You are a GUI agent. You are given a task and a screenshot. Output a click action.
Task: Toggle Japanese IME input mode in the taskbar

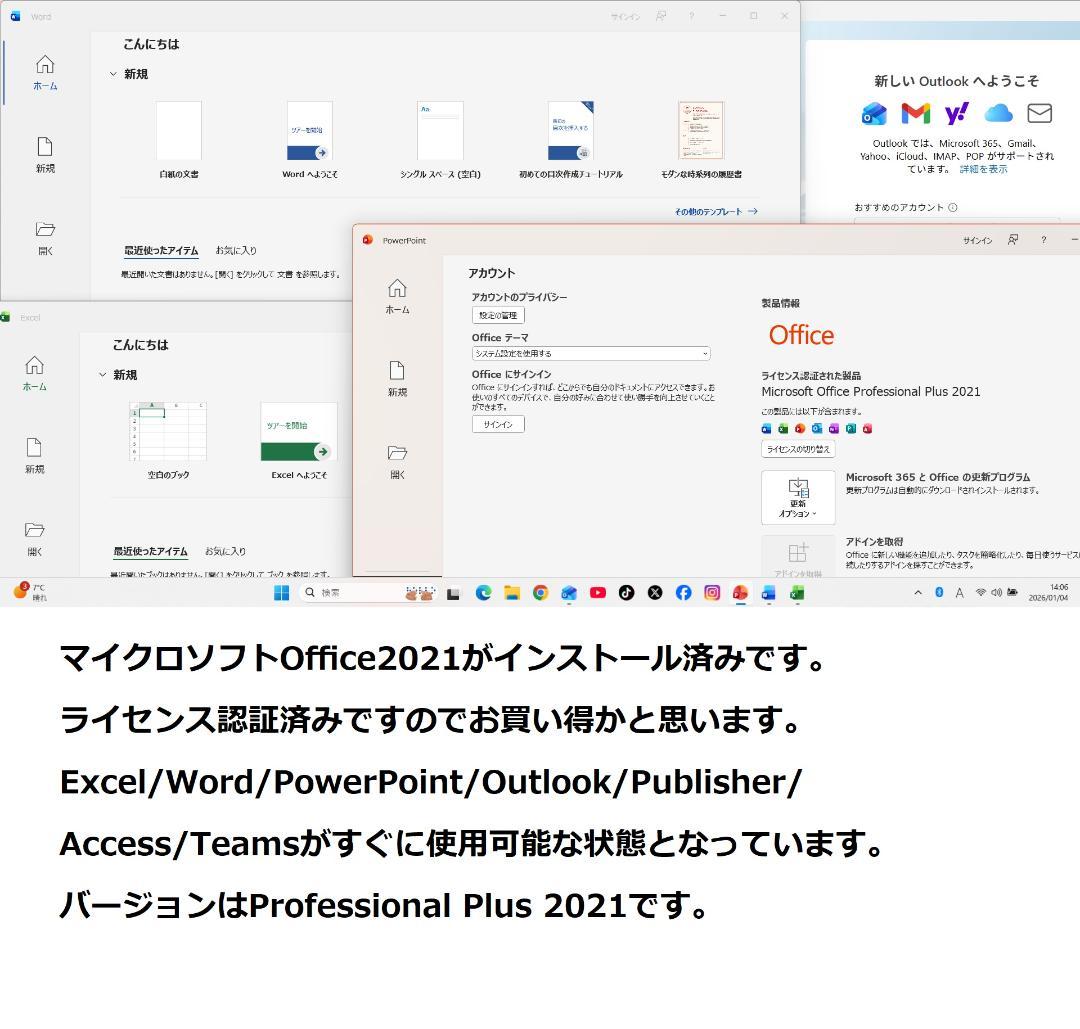click(x=960, y=593)
